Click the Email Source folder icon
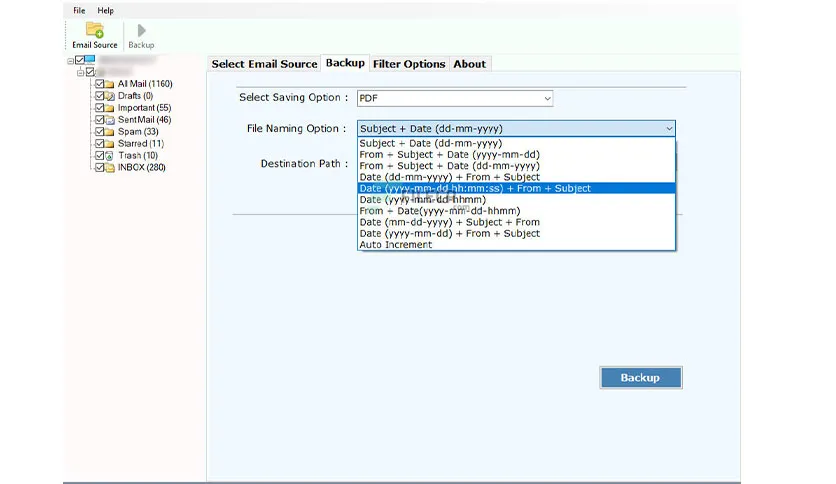 [94, 30]
